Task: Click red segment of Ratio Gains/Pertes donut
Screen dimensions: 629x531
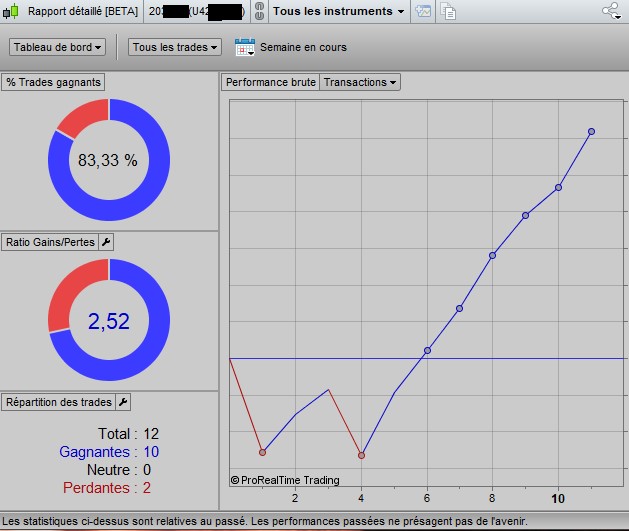Action: tap(68, 289)
